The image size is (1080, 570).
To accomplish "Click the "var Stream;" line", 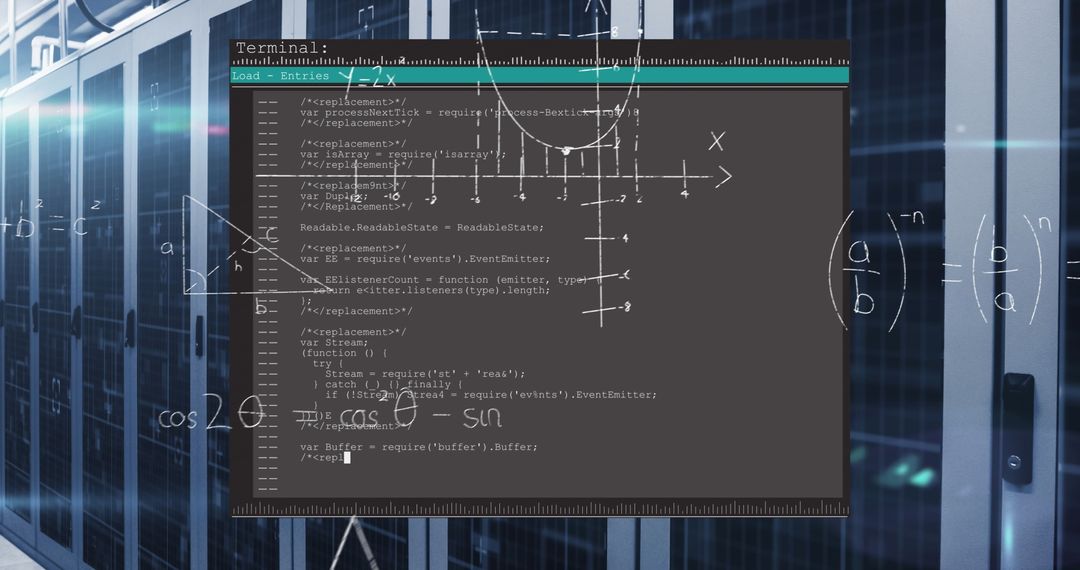I will point(334,342).
